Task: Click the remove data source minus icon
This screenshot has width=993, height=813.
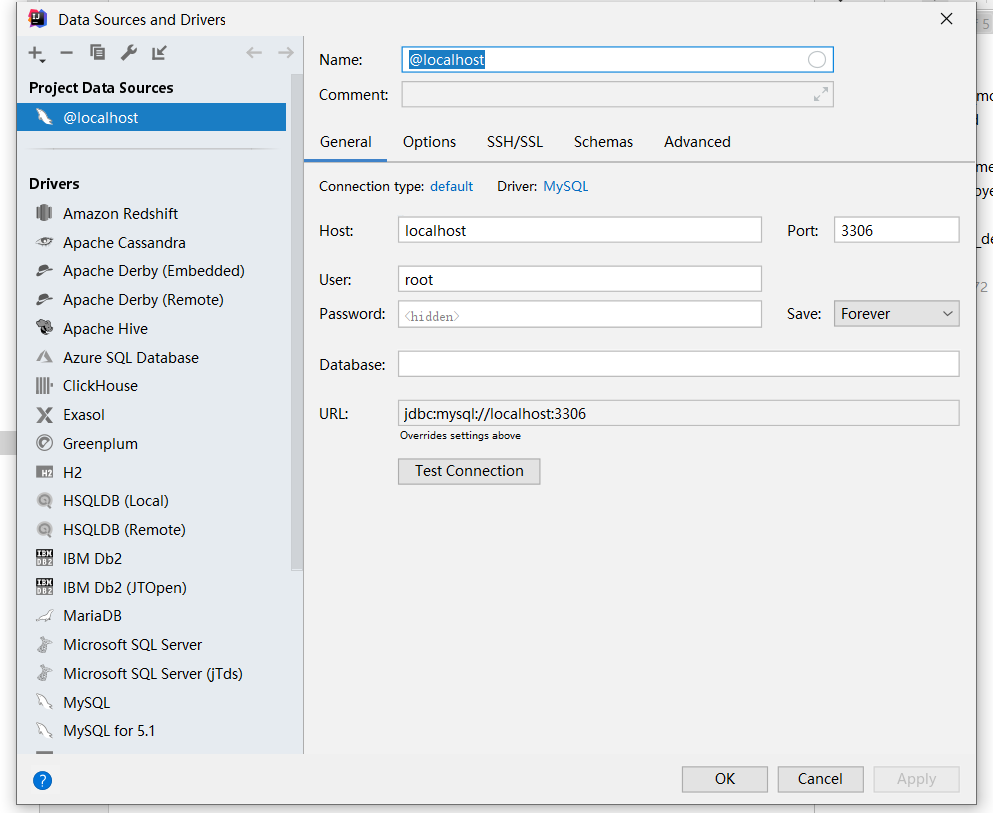Action: 66,53
